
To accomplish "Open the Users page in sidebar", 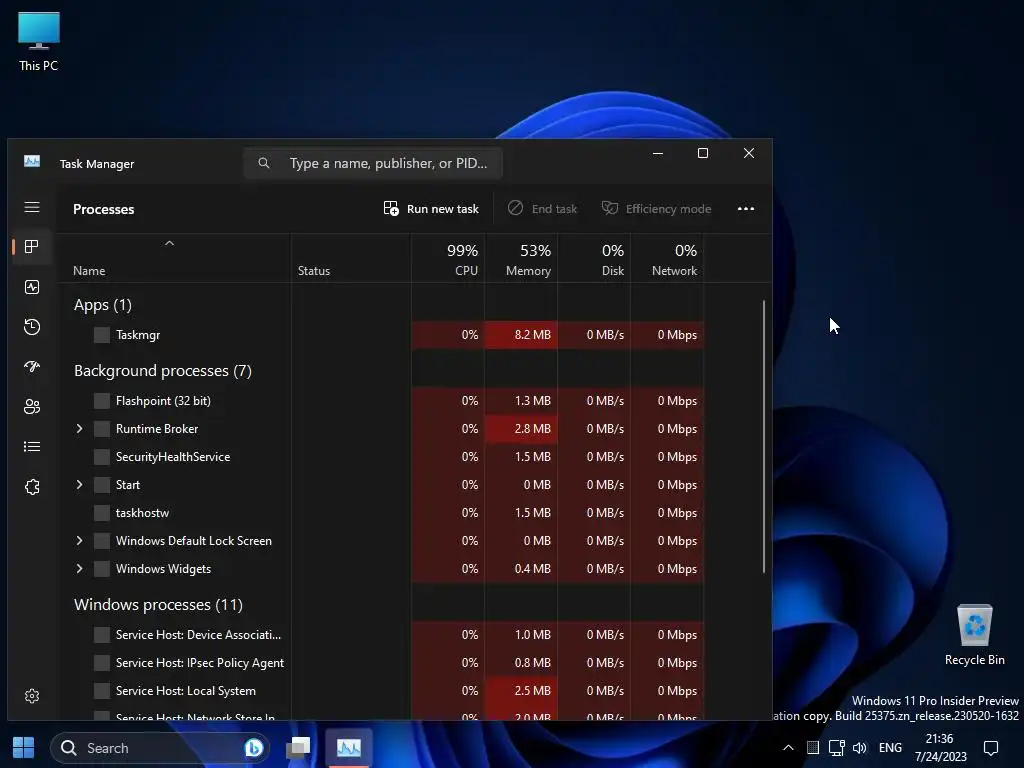I will point(32,407).
